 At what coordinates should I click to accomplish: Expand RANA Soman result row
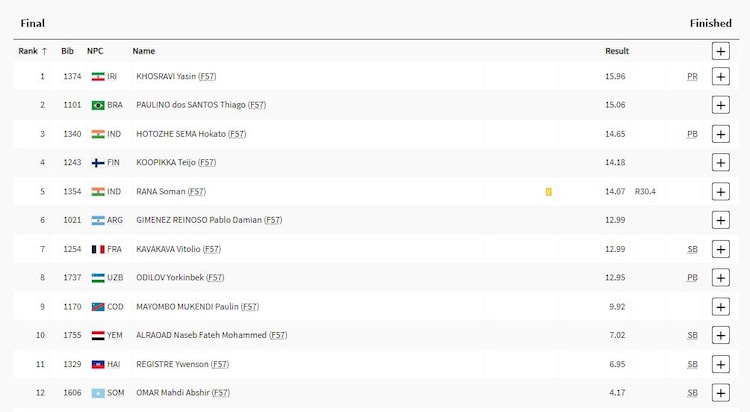pyautogui.click(x=720, y=191)
